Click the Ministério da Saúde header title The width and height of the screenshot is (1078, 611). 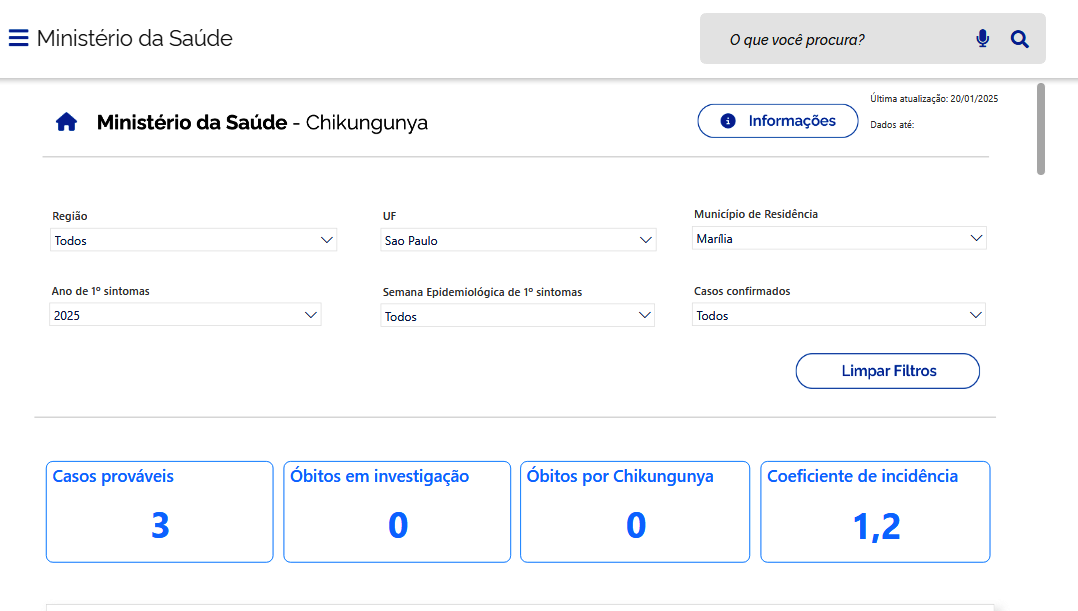coord(135,38)
